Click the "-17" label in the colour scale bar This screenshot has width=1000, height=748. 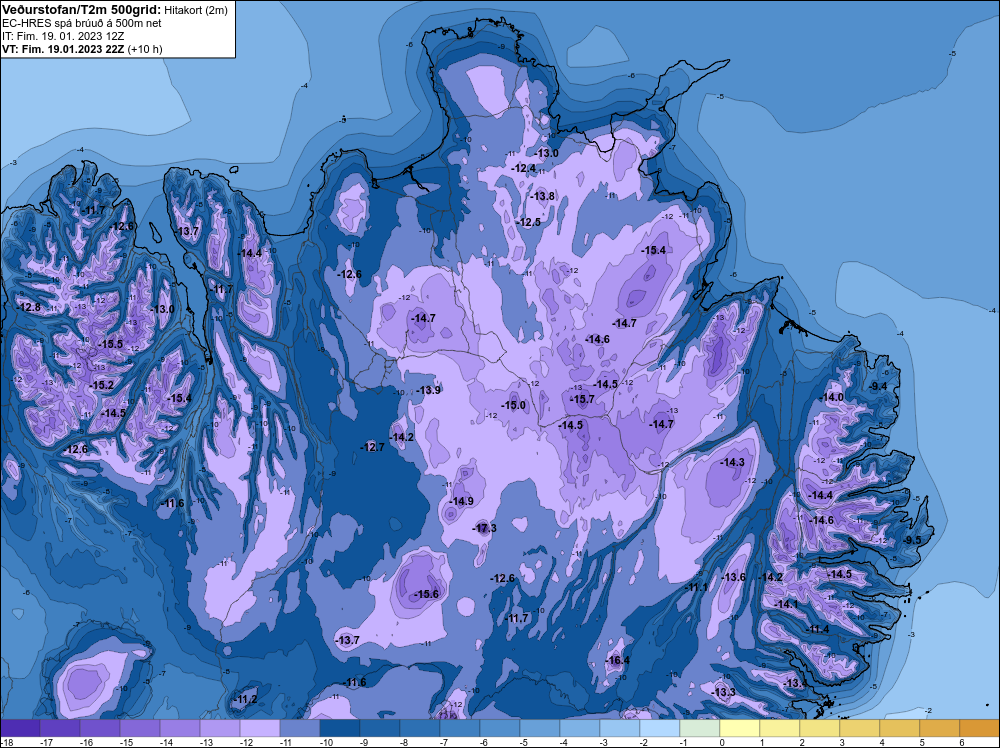pos(46,742)
